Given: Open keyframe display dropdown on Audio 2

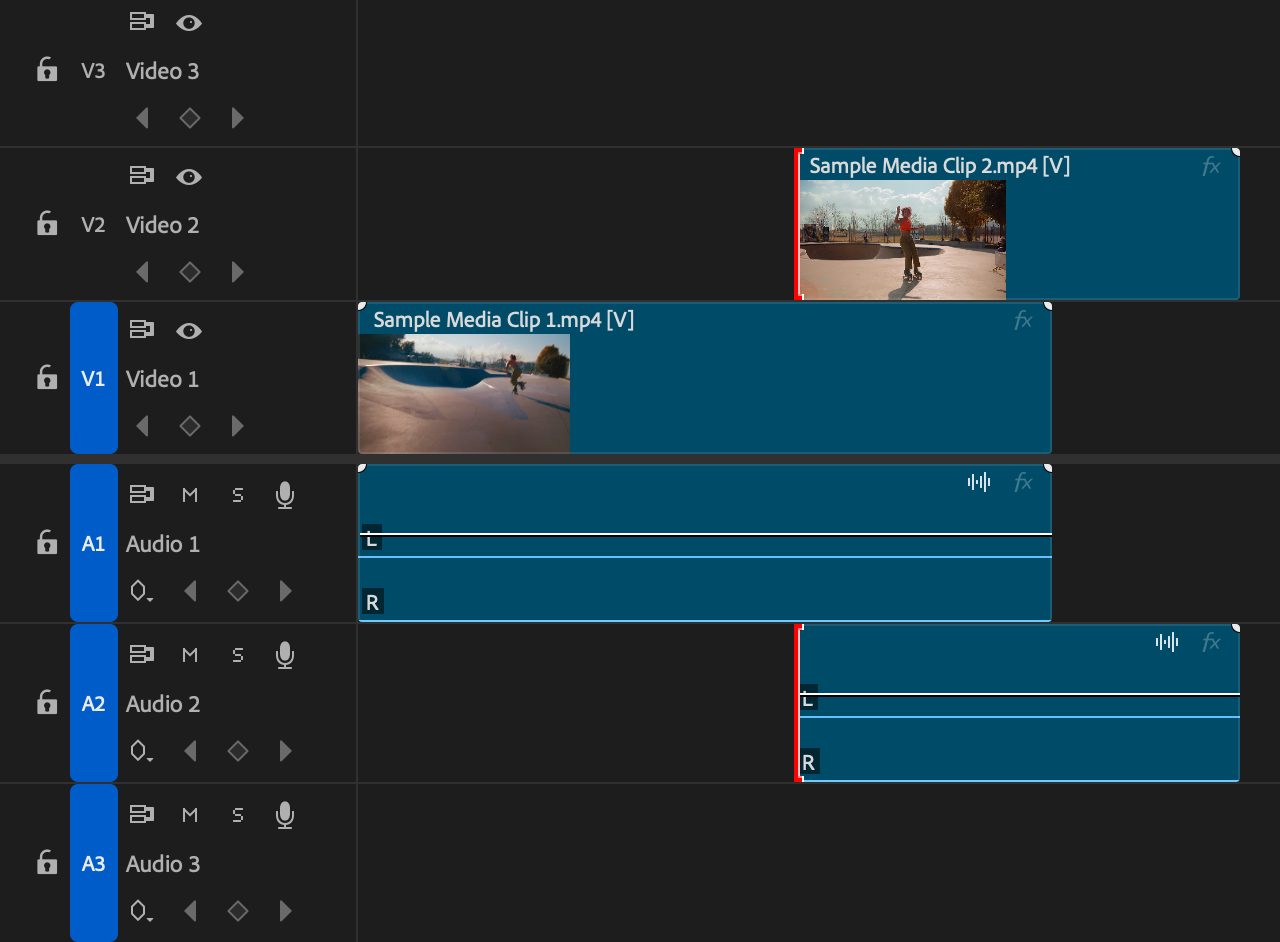Looking at the screenshot, I should 141,751.
